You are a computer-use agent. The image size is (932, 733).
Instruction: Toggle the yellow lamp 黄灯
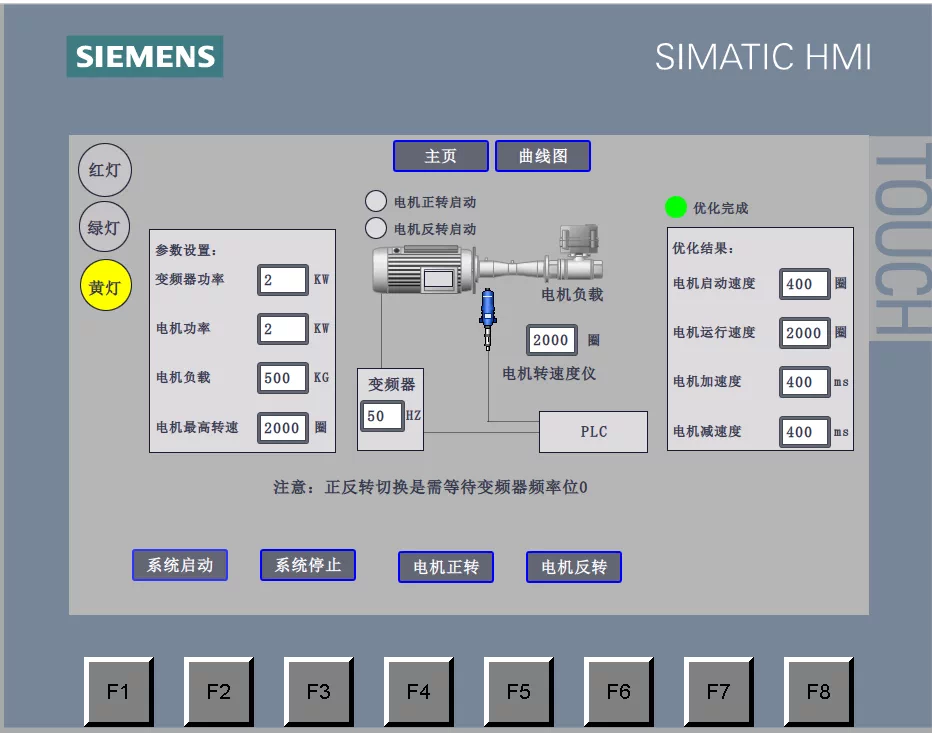(104, 285)
